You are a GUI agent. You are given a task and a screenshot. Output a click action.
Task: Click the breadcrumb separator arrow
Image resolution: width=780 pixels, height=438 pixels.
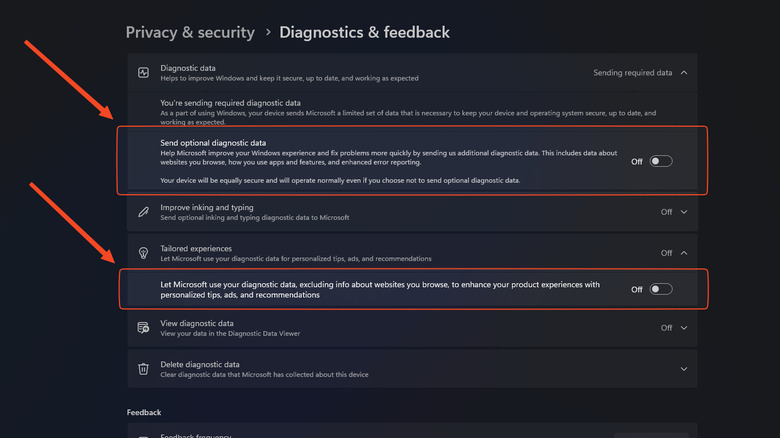click(267, 33)
